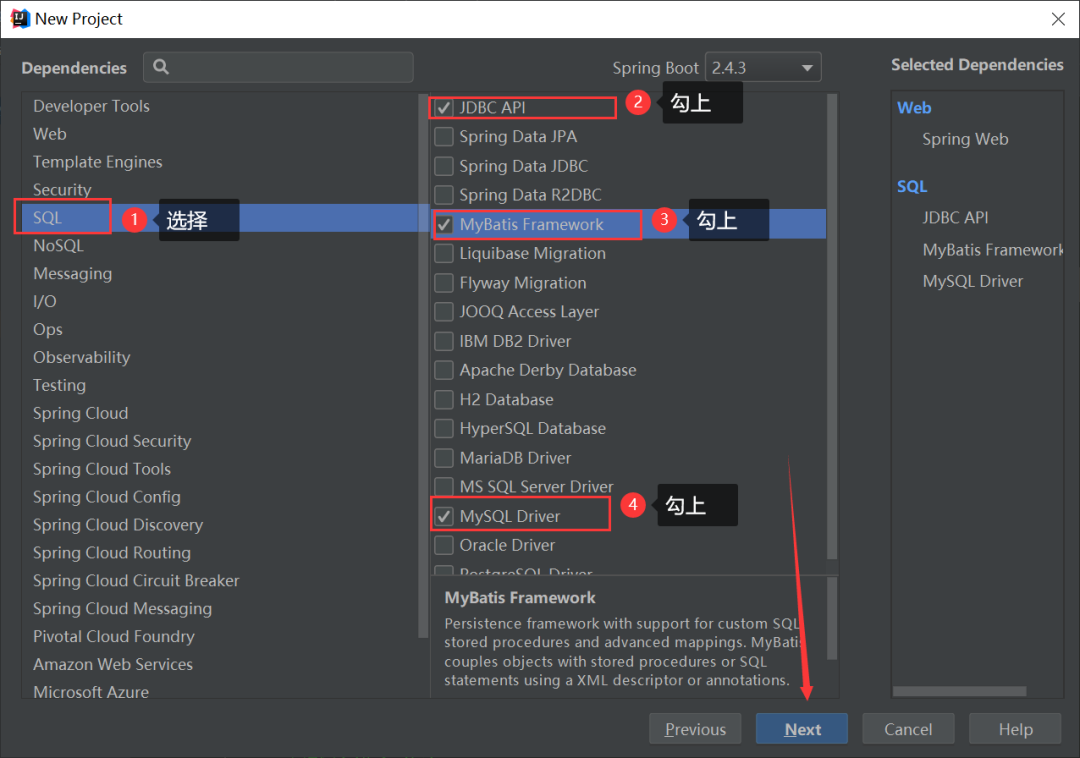
Task: Check the MariaDB Driver checkbox
Action: pos(444,458)
